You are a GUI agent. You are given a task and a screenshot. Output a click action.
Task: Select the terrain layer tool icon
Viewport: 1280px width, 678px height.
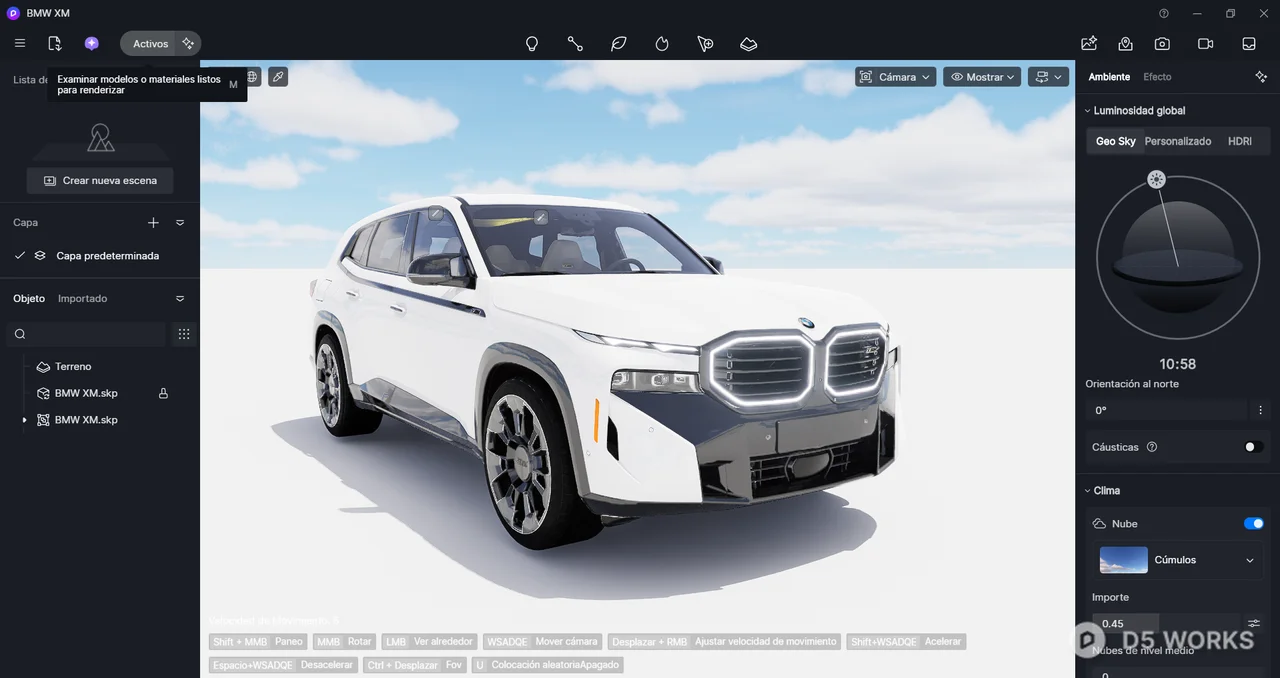click(748, 44)
